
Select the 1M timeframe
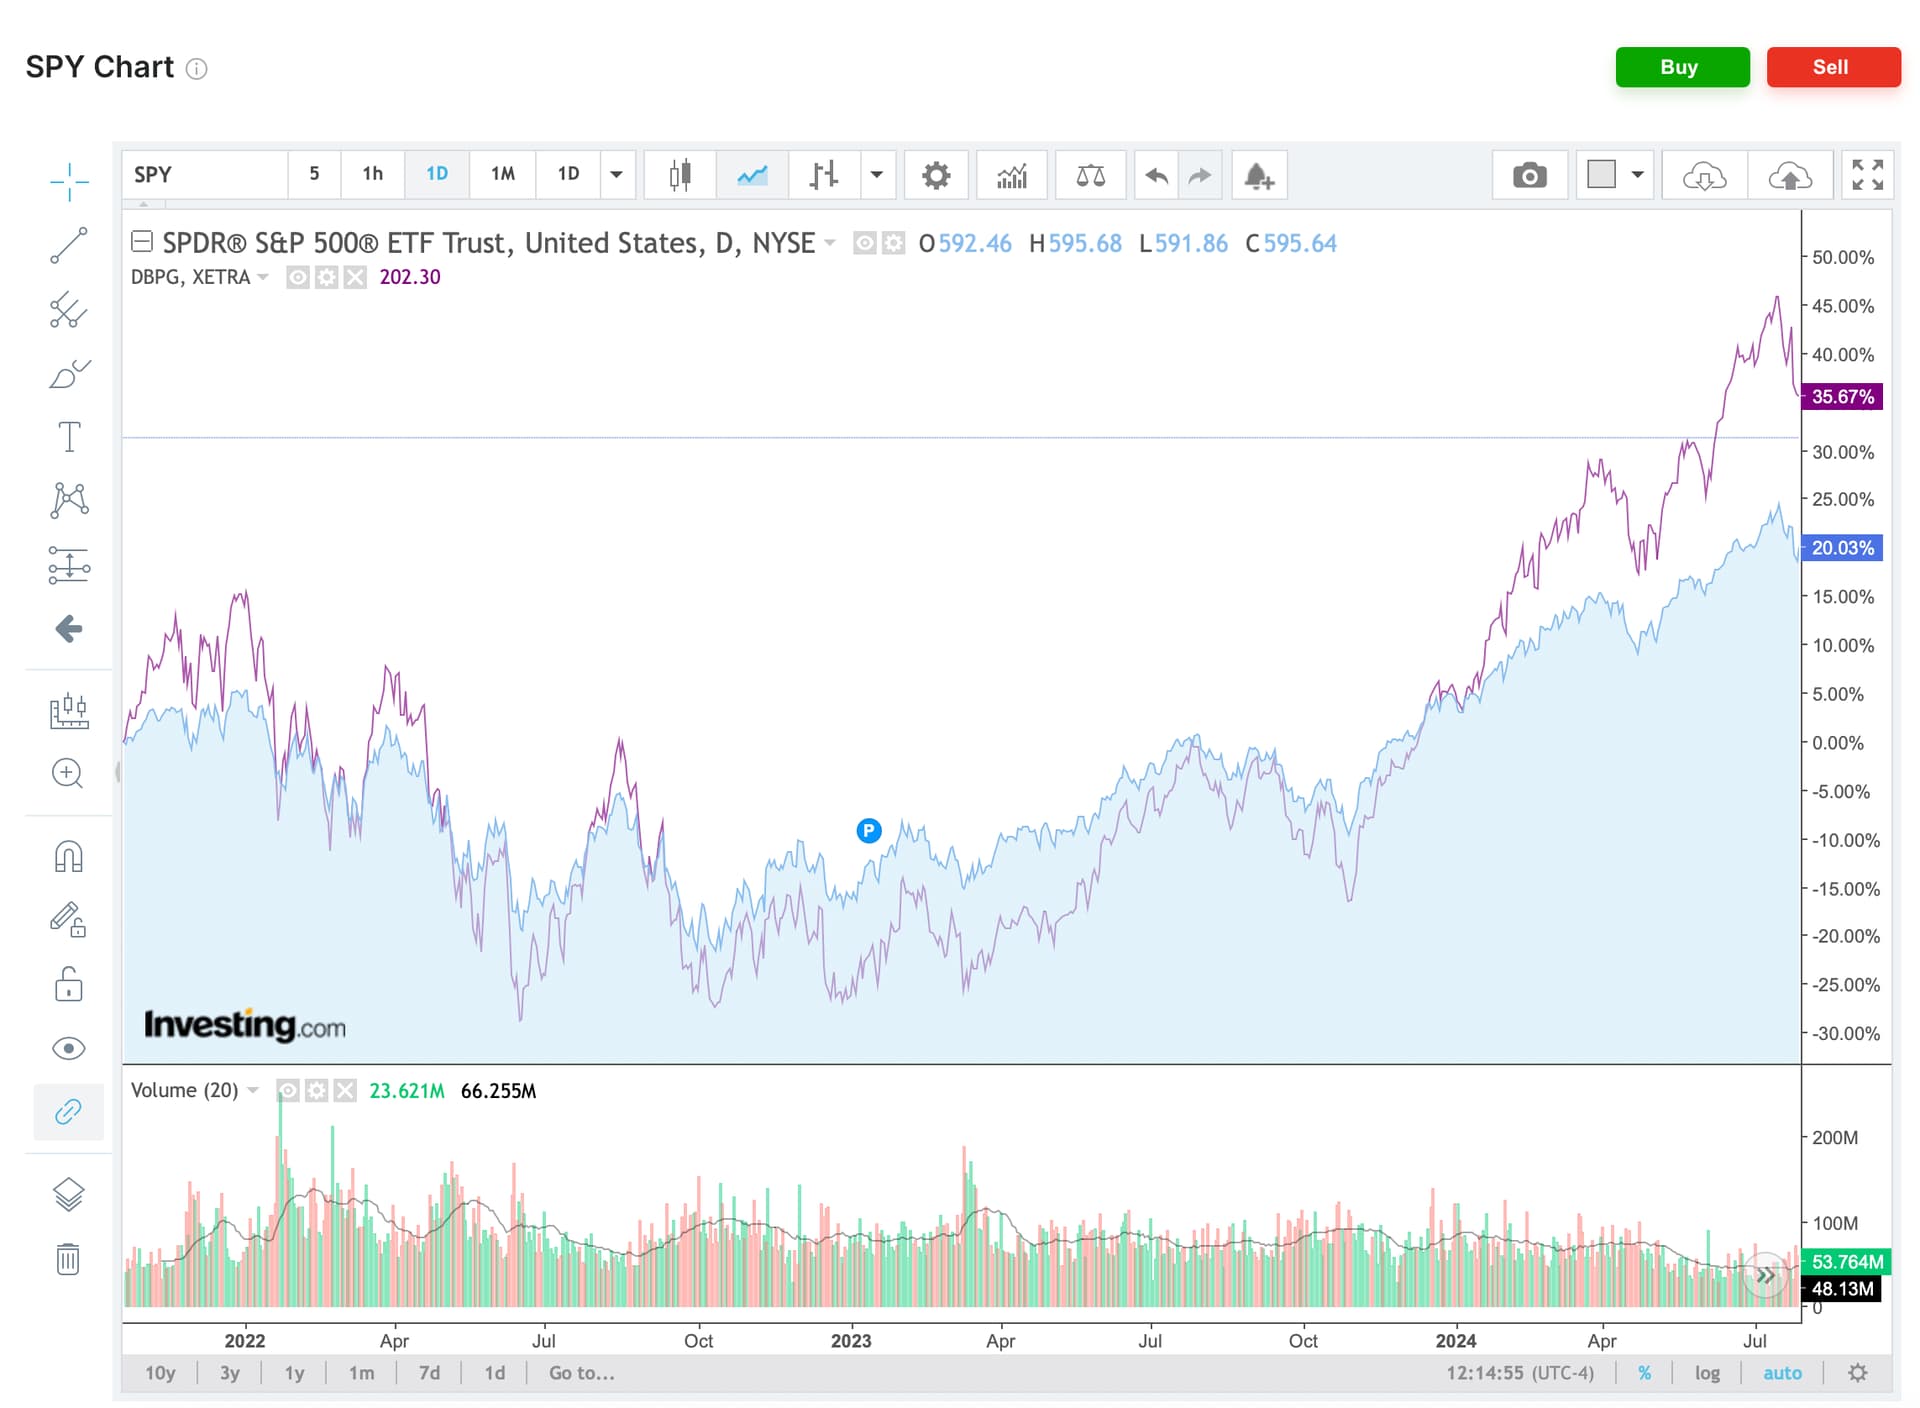click(503, 175)
